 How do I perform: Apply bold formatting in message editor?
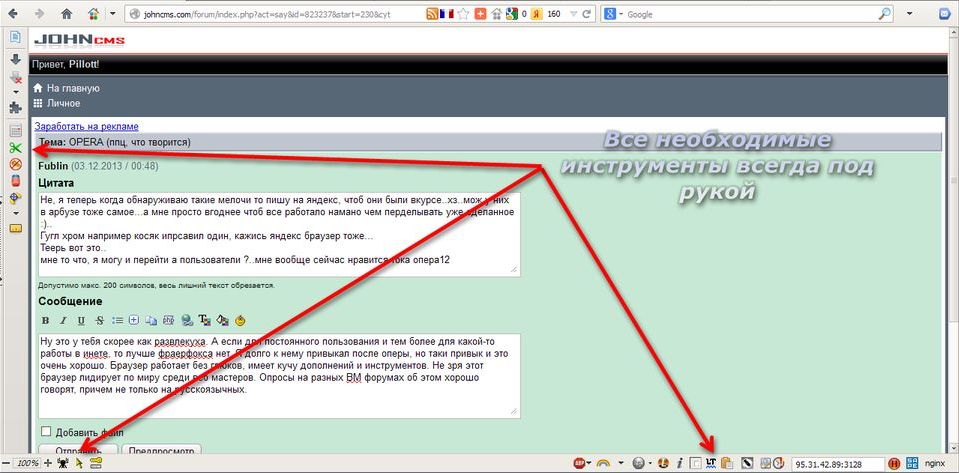pos(45,320)
